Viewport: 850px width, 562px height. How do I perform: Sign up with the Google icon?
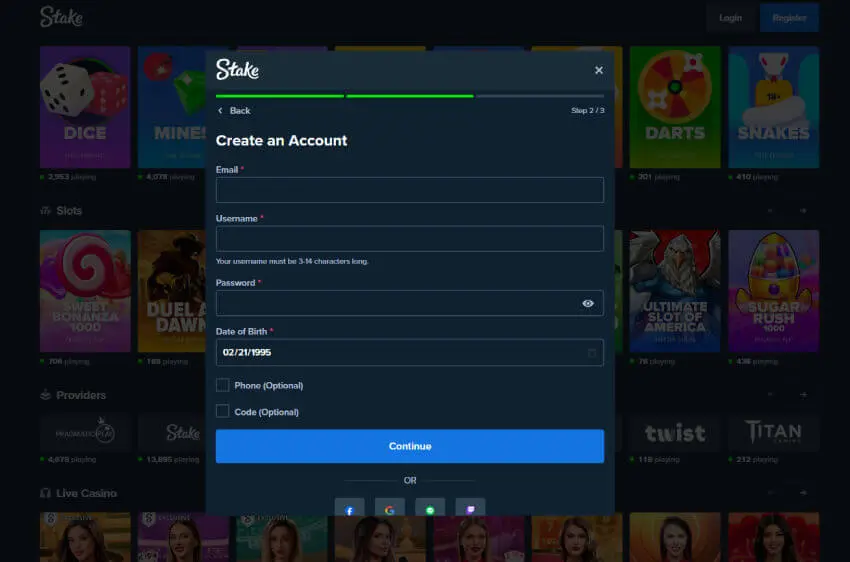click(x=390, y=508)
